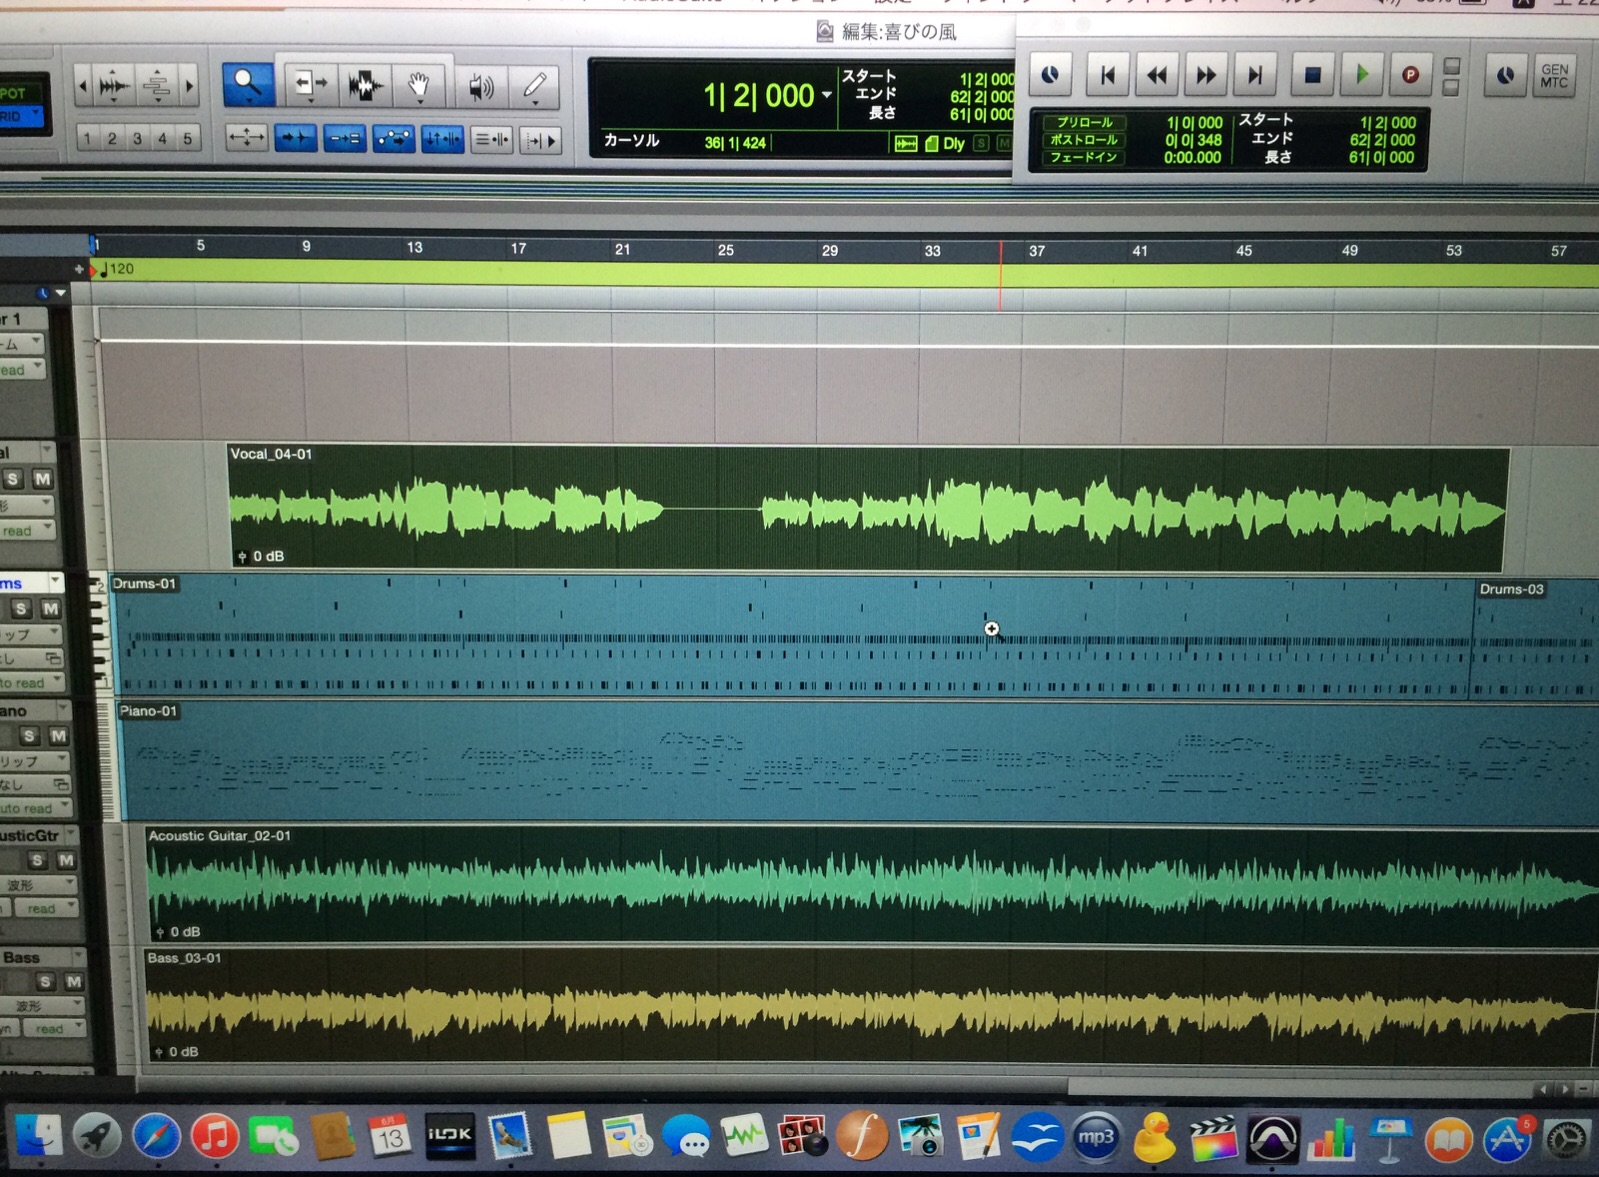
Task: Mute the Vocal track
Action: 42,479
